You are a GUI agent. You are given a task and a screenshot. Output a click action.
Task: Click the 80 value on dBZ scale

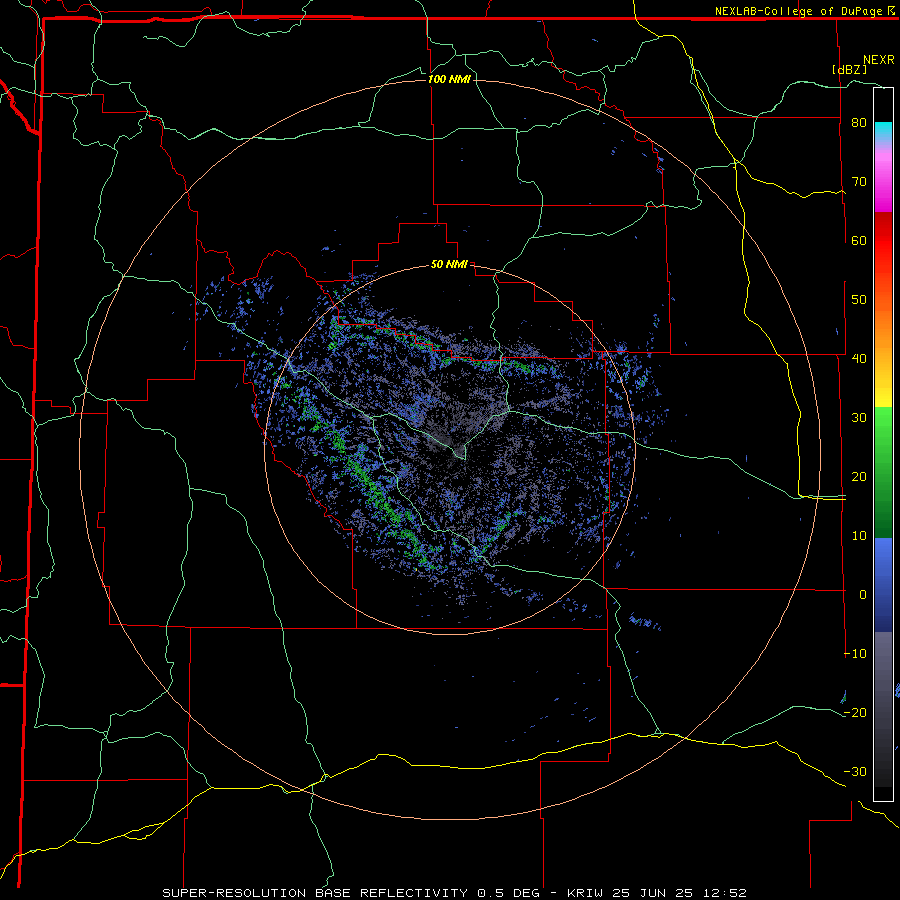point(859,123)
